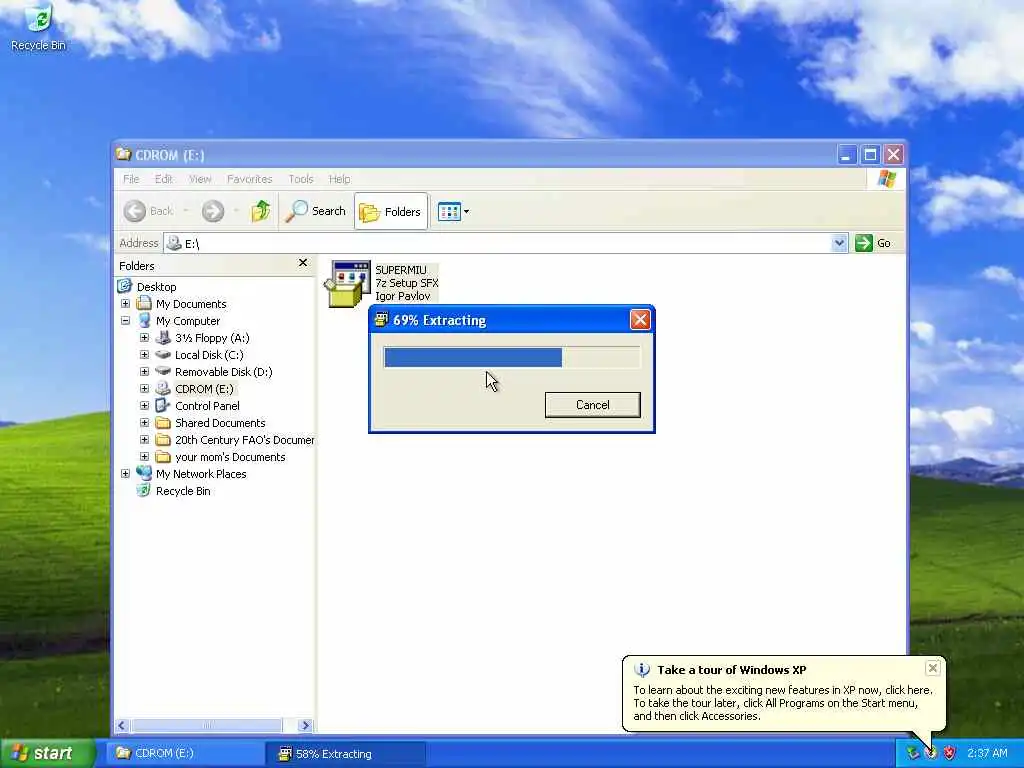This screenshot has height=768, width=1024.
Task: Expand the Control Panel node
Action: pos(144,406)
